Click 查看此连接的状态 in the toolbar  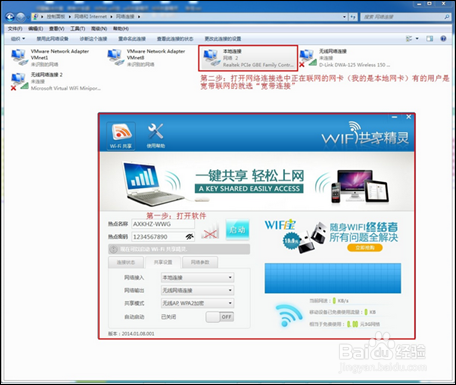(175, 39)
